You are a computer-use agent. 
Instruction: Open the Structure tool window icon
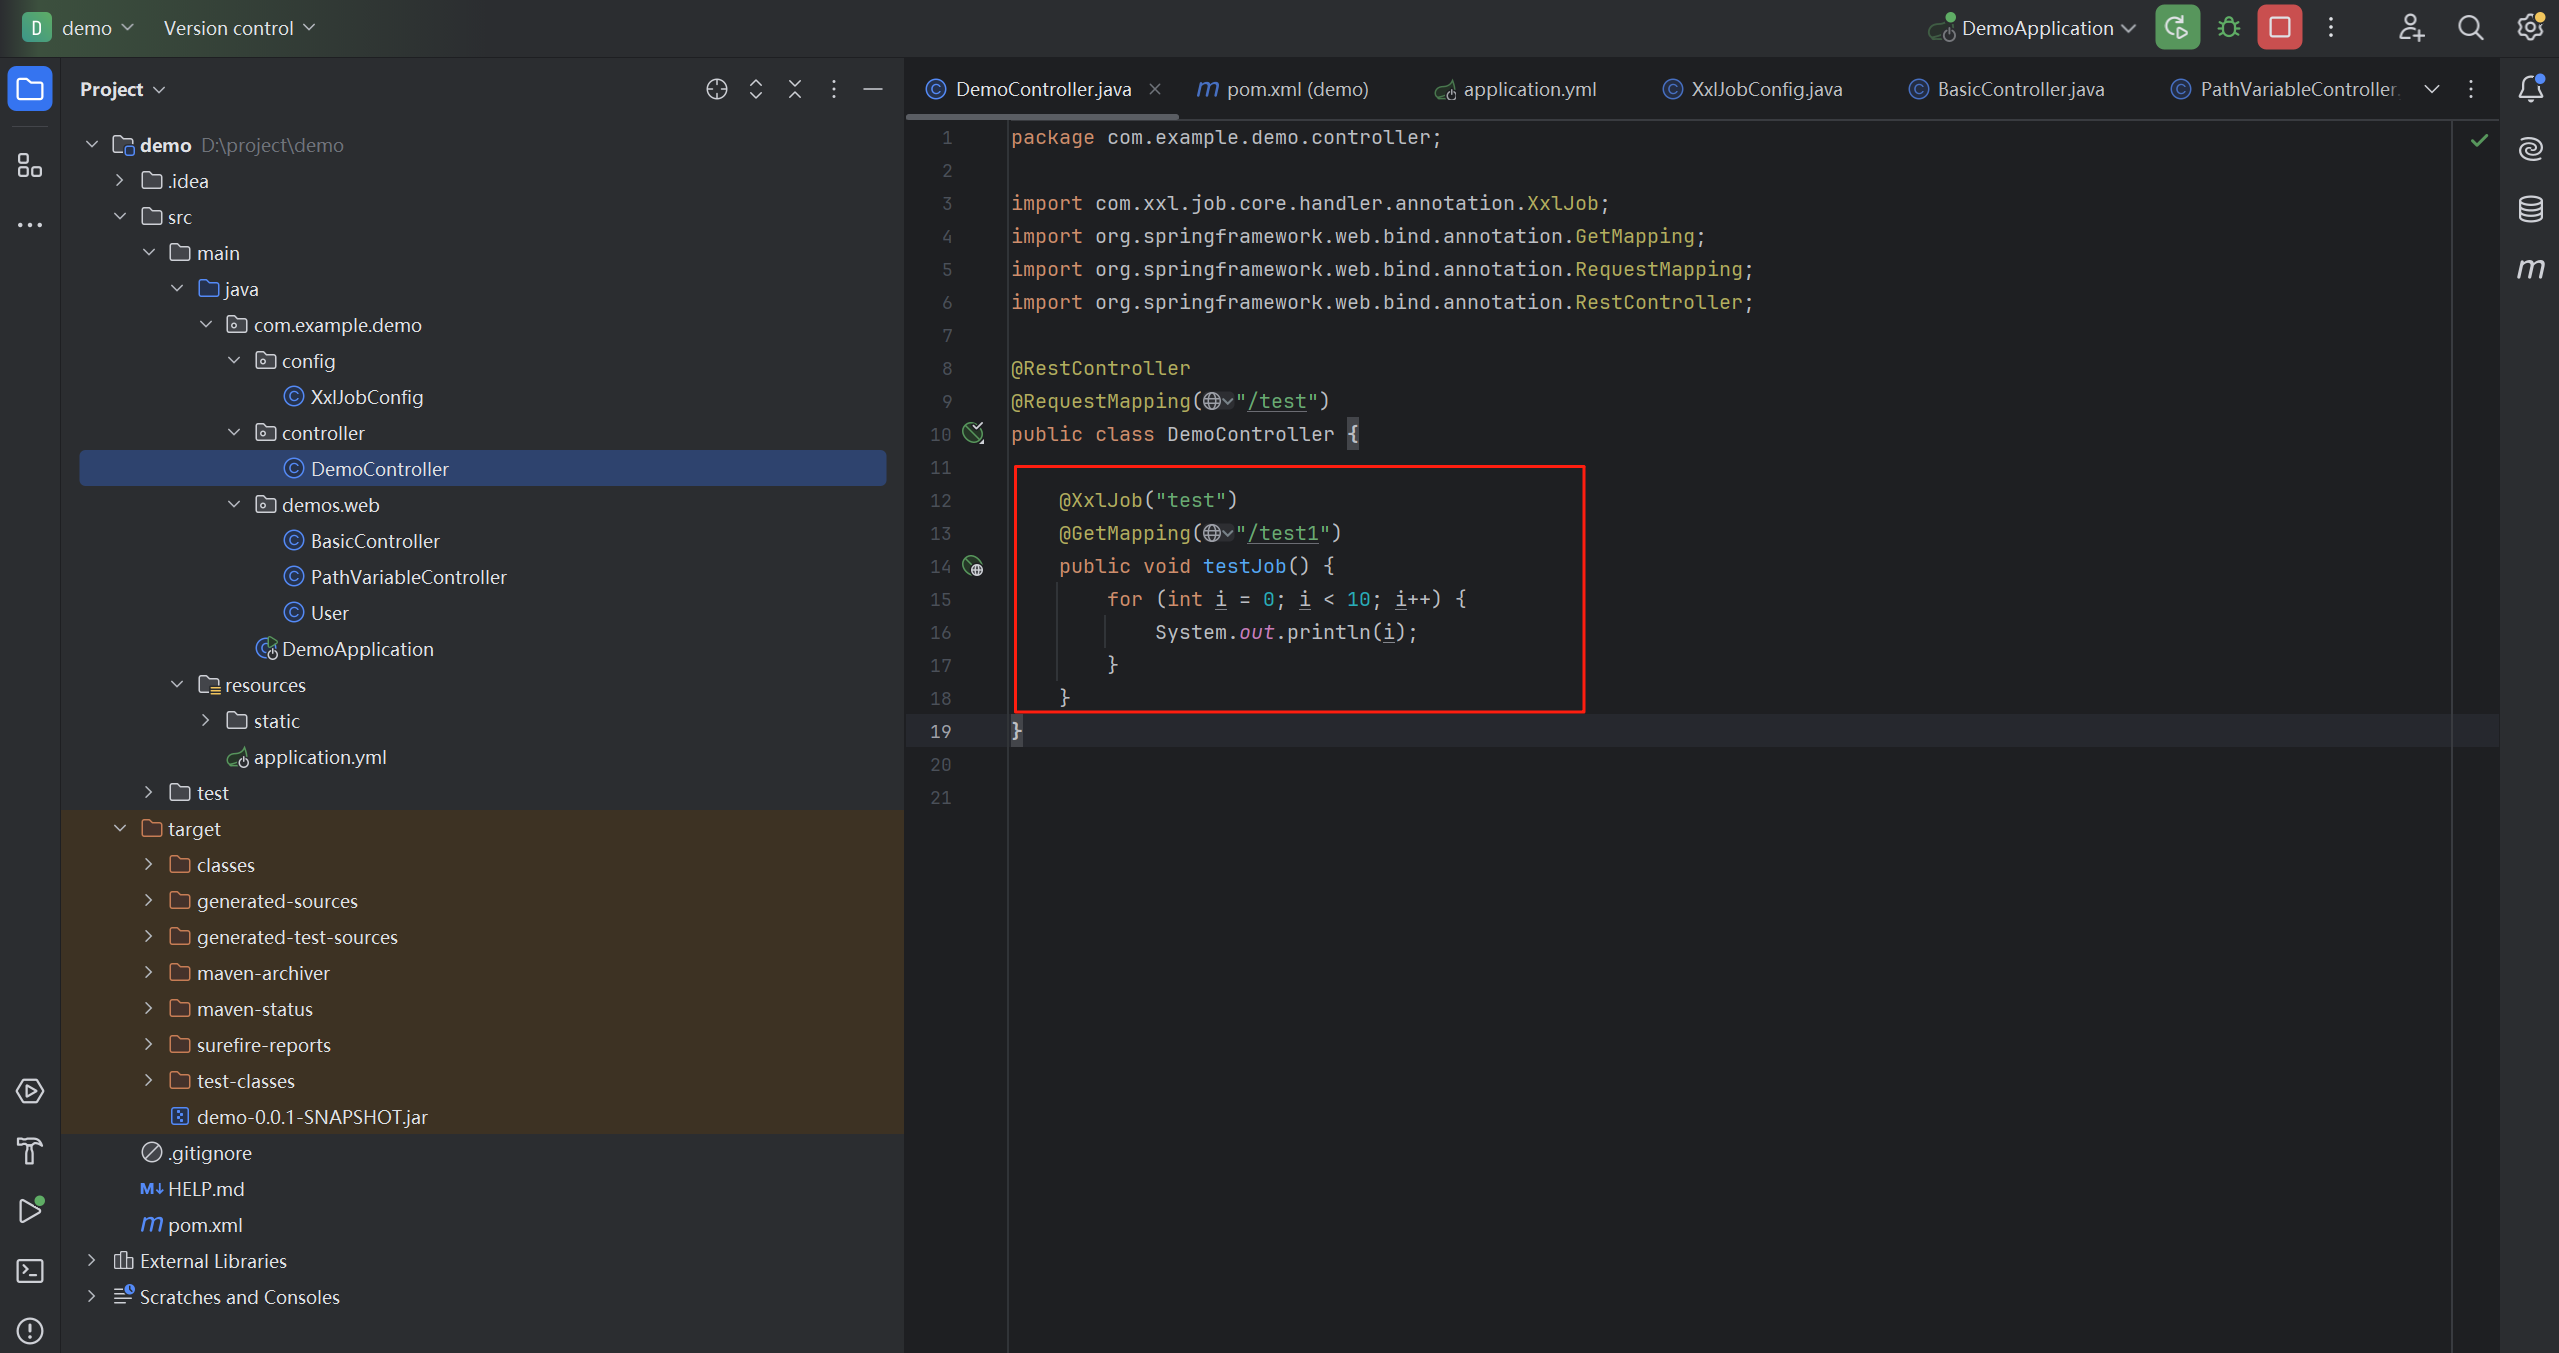[x=30, y=165]
